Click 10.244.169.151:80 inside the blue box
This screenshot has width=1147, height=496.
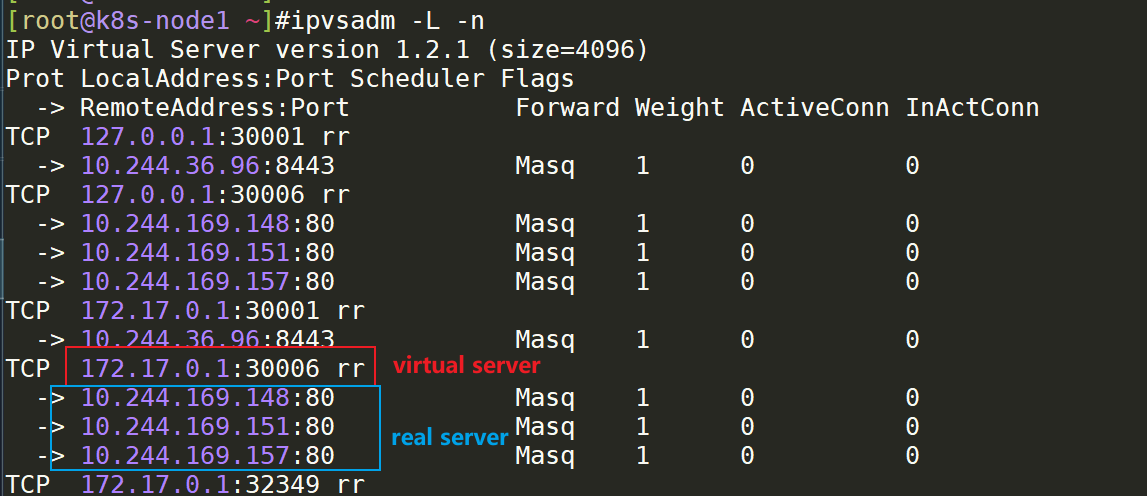tap(208, 427)
